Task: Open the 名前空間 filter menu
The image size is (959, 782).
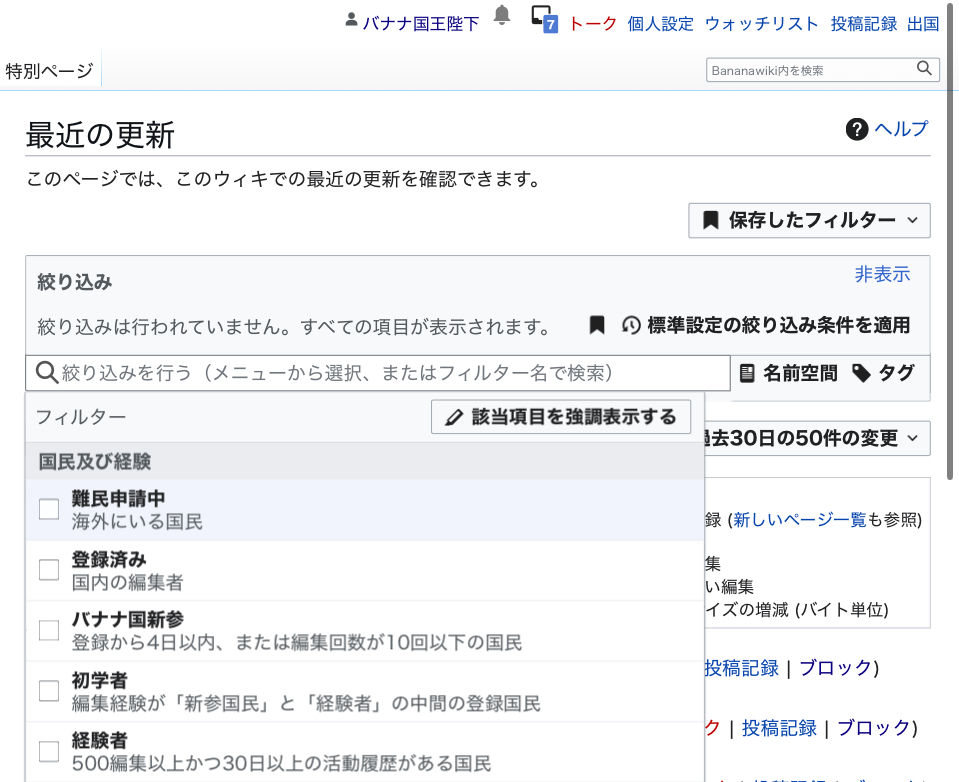Action: pyautogui.click(x=788, y=373)
